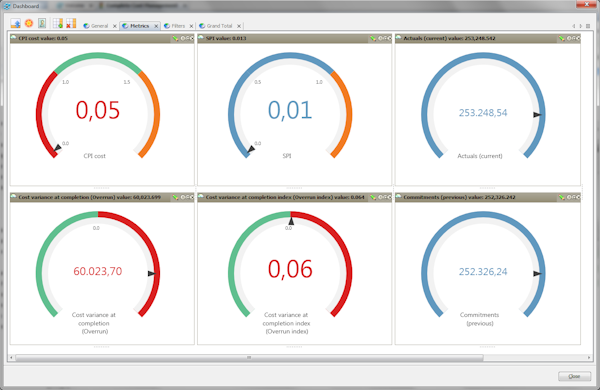600x390 pixels.
Task: Edit the CPI cost panel with pencil icon
Action: pyautogui.click(x=175, y=38)
